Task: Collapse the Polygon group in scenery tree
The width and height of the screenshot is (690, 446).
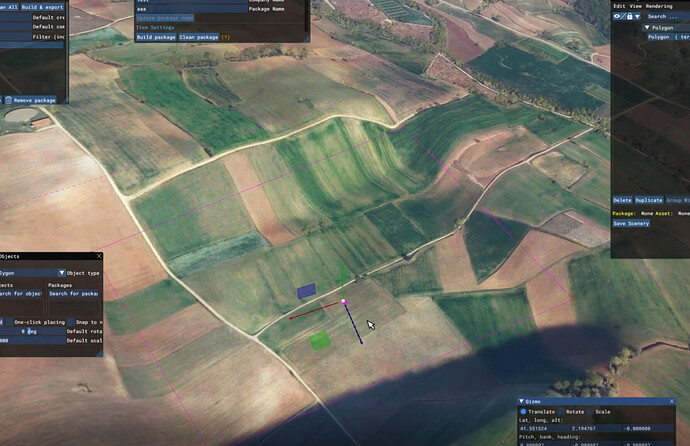Action: [x=647, y=27]
